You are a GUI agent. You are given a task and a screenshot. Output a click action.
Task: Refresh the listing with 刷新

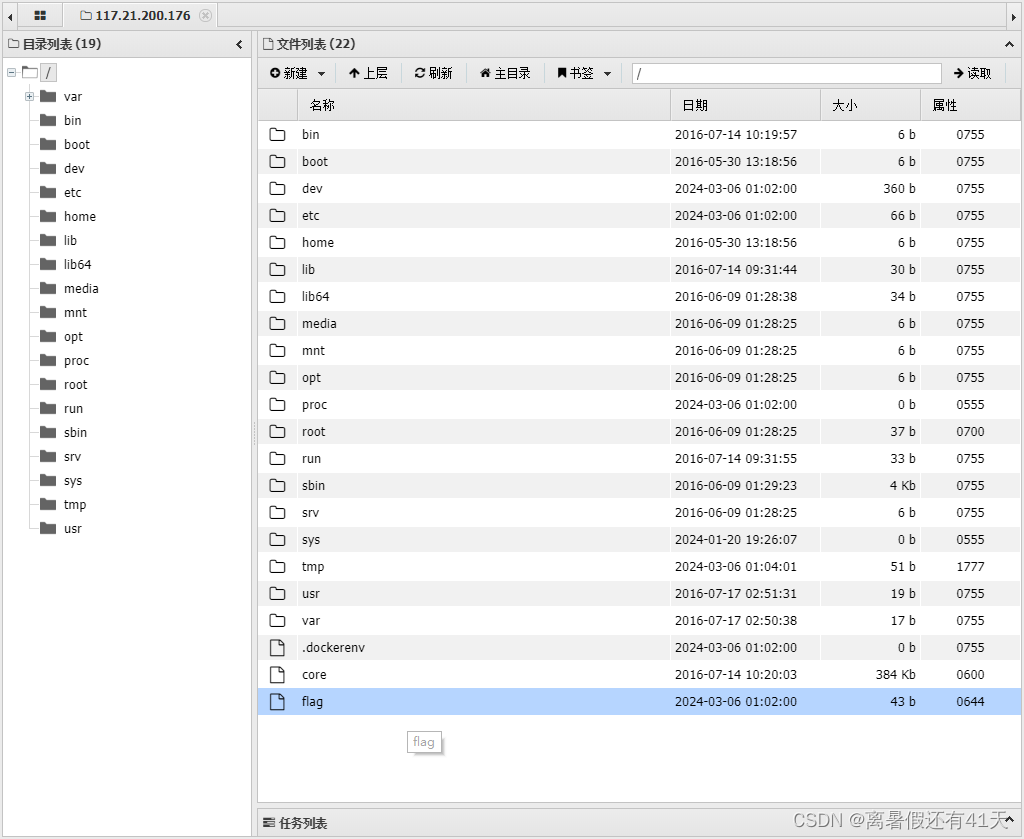pyautogui.click(x=433, y=73)
